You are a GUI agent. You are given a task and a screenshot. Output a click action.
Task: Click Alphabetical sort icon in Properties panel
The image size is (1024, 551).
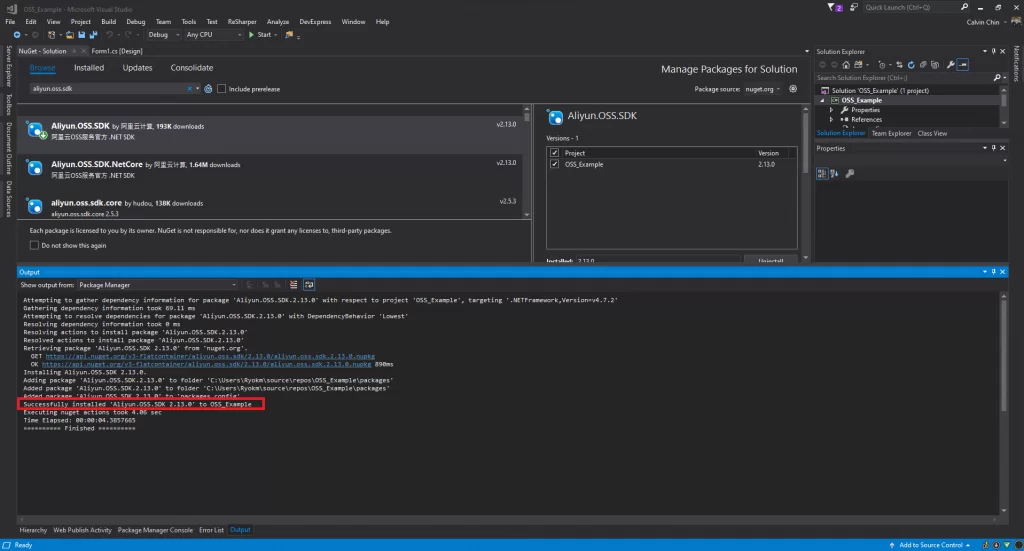coord(835,173)
